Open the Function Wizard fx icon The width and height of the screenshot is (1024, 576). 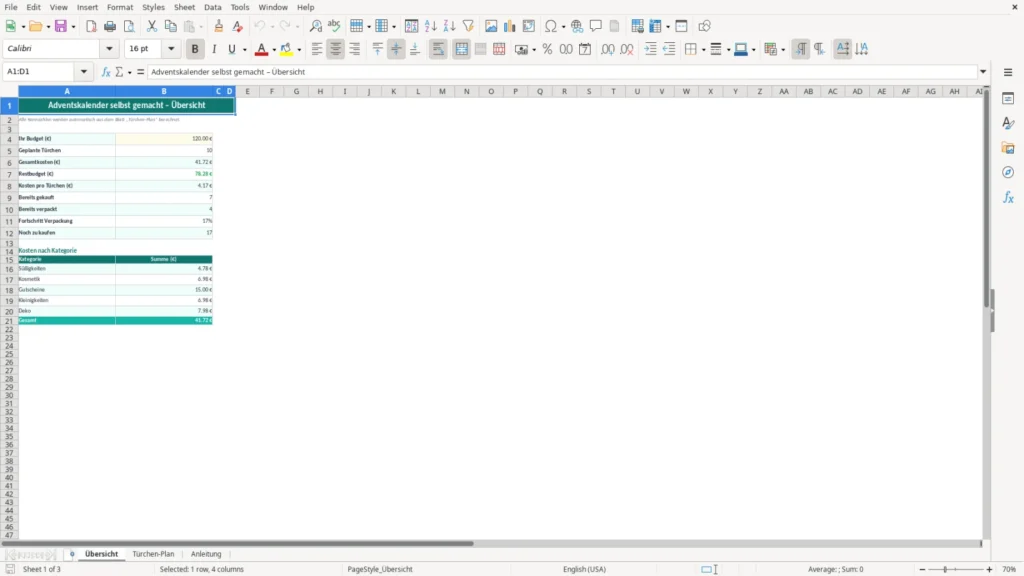point(106,72)
